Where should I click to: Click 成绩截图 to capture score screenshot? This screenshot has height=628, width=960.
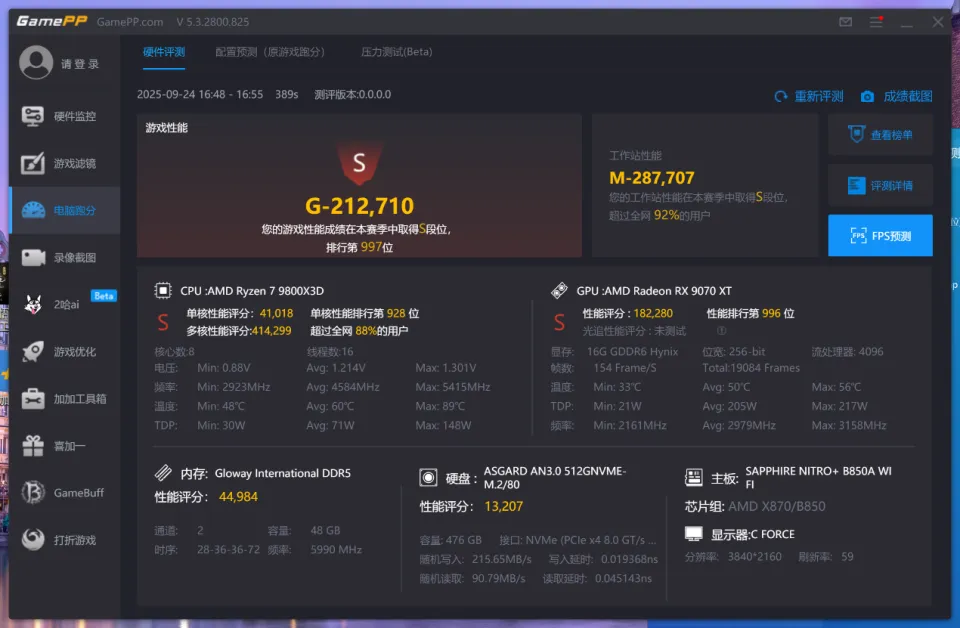[x=896, y=96]
